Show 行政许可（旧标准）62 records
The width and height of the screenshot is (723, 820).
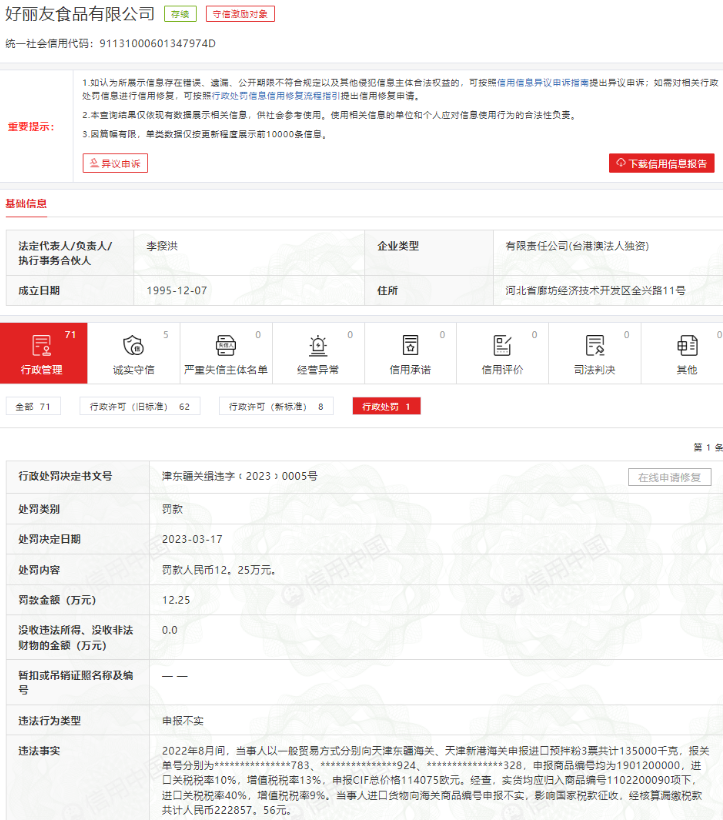pyautogui.click(x=139, y=407)
